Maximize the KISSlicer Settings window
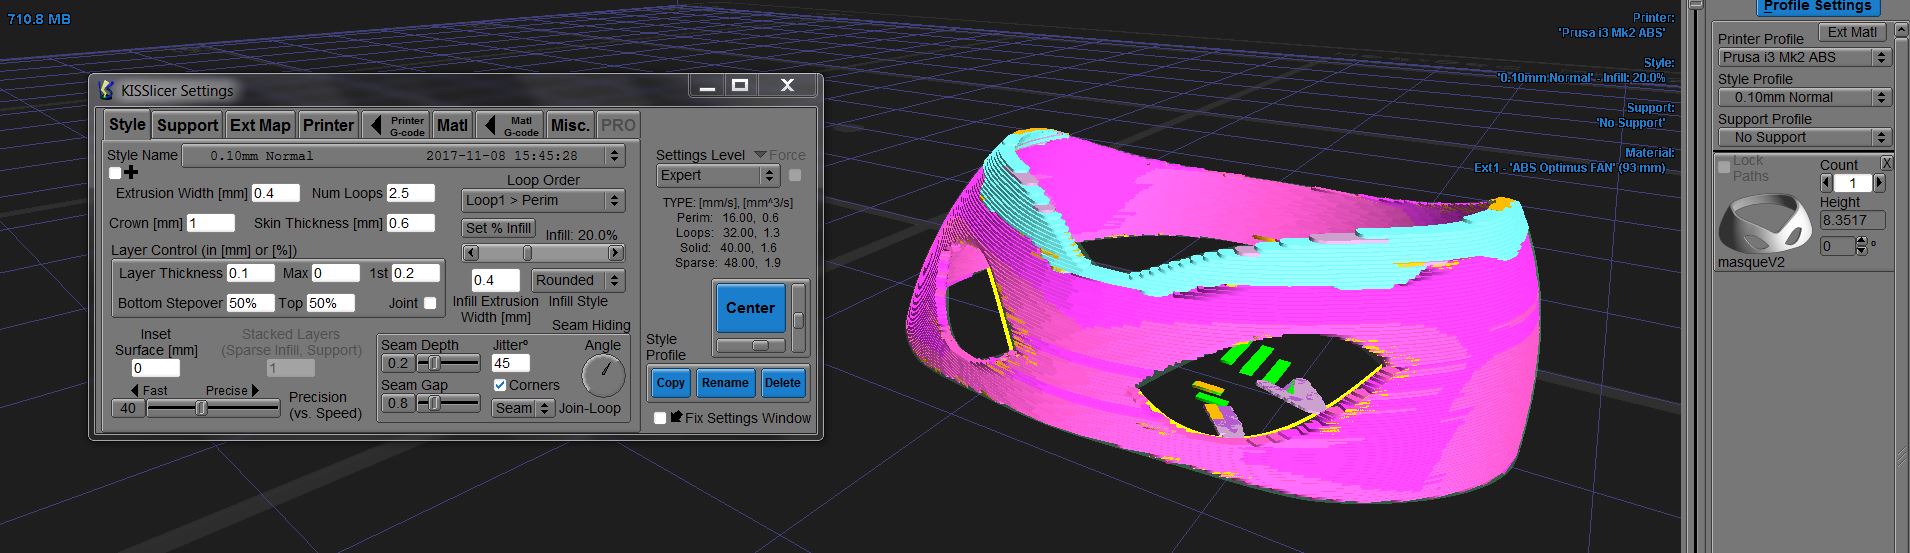 [x=740, y=86]
